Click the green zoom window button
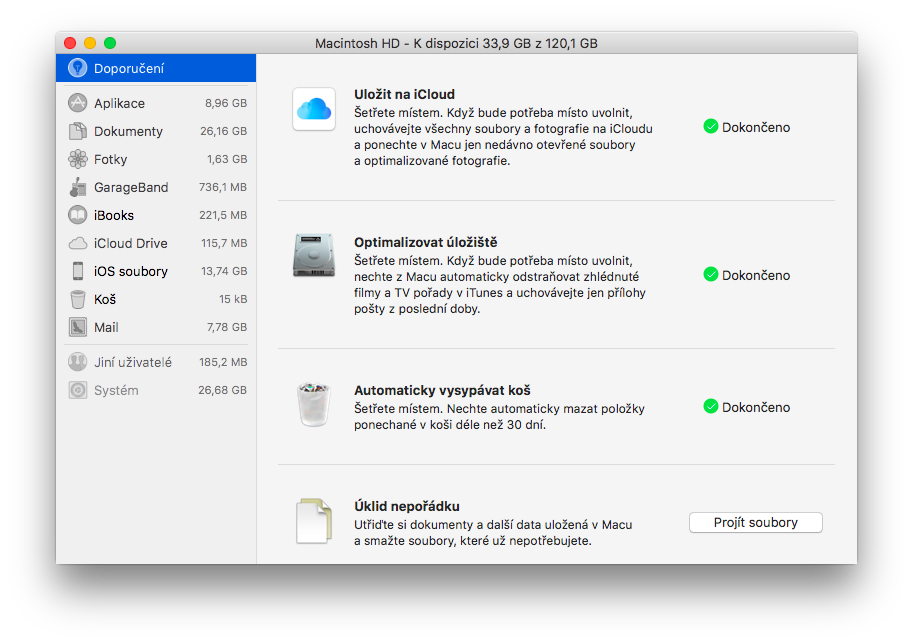The height and width of the screenshot is (644, 913). [x=110, y=43]
